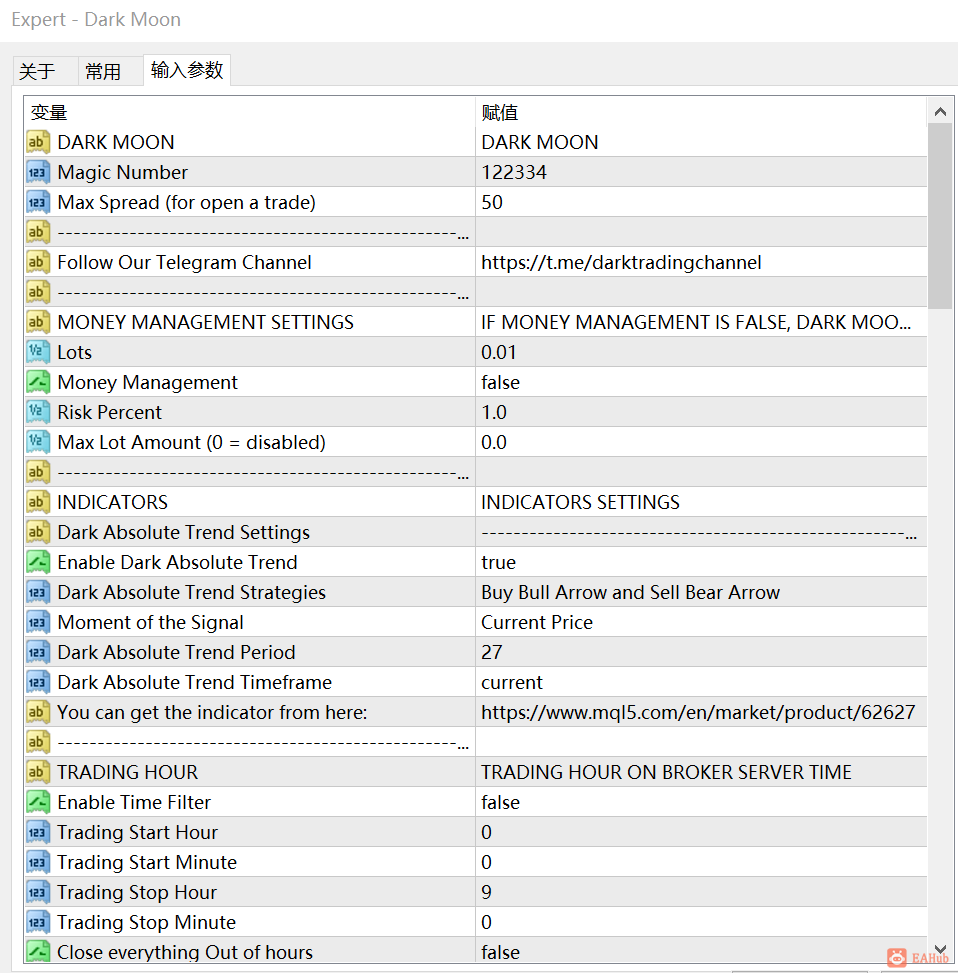Edit the Trading Stop Hour value 9

tap(701, 892)
